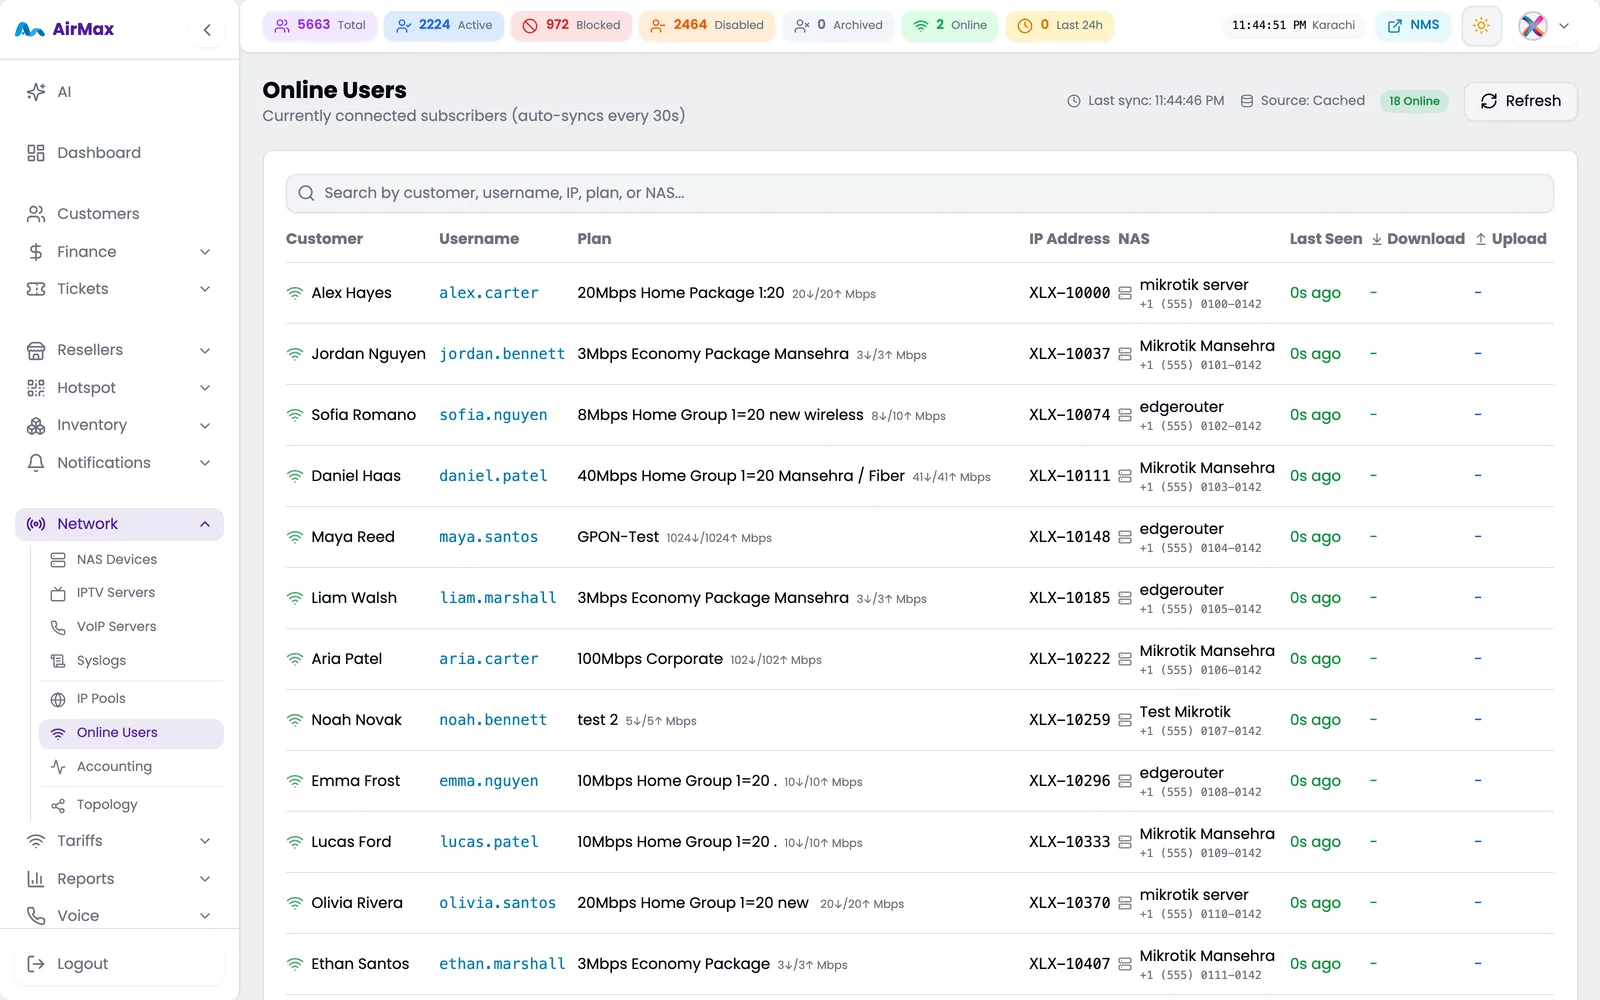Log out using the Logout button

(x=119, y=964)
